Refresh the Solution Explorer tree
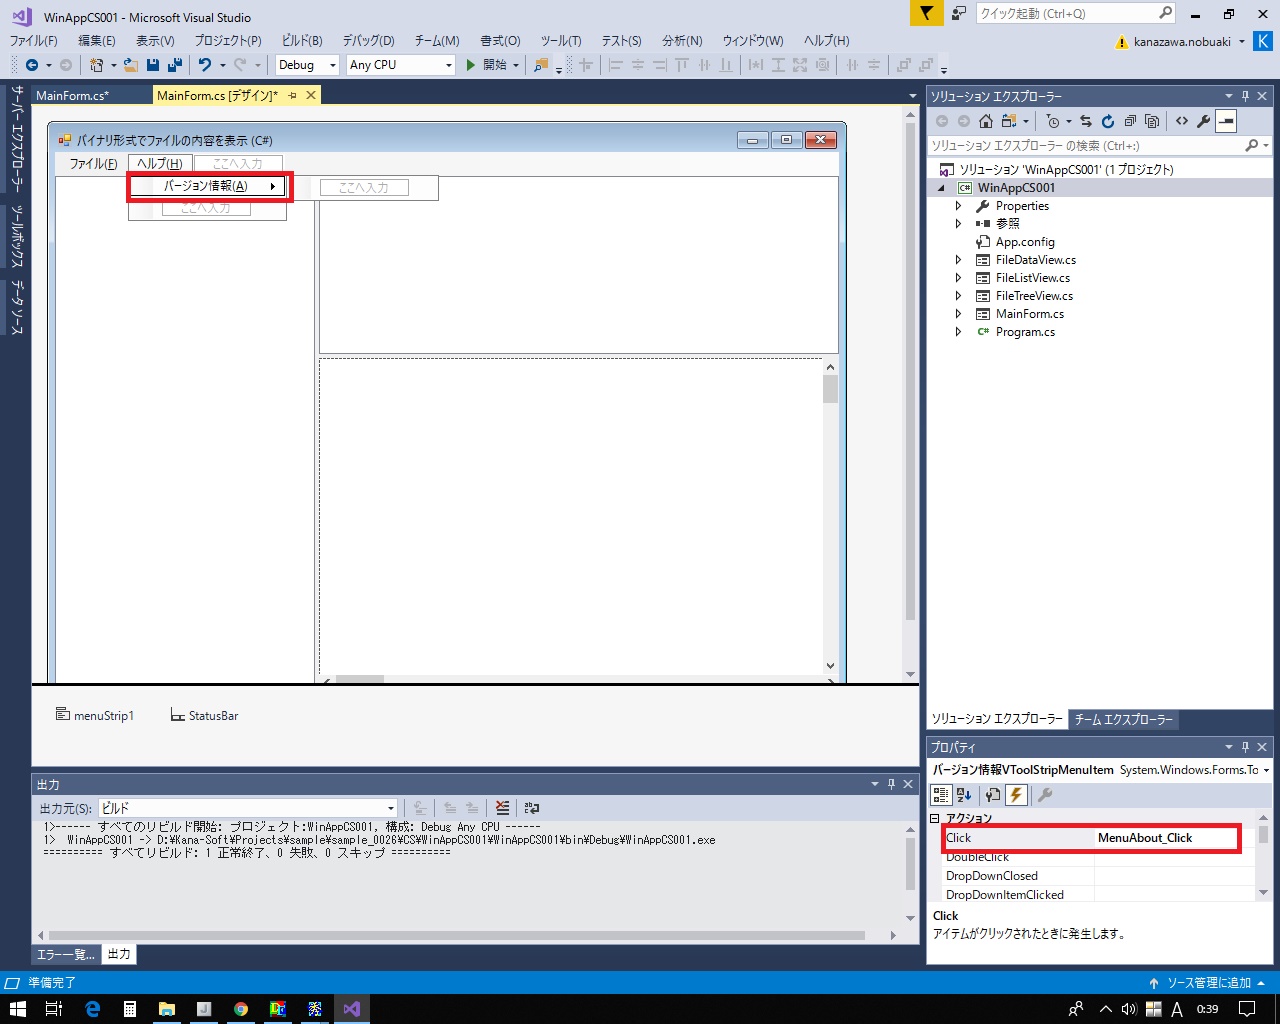The image size is (1280, 1024). 1108,121
